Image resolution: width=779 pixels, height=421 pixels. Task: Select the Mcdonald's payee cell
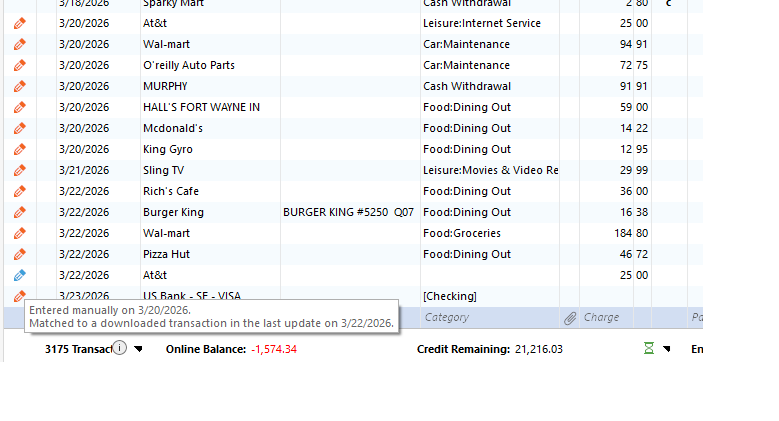coord(173,128)
